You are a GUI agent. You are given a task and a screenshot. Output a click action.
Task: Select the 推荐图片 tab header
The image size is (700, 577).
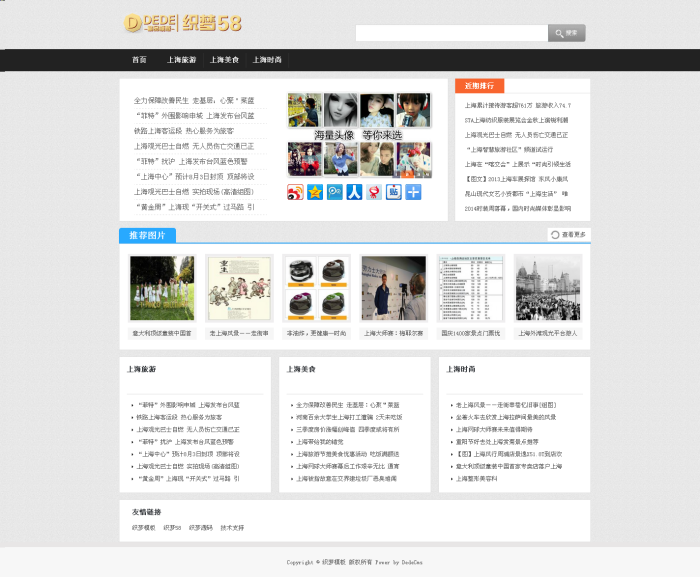148,235
